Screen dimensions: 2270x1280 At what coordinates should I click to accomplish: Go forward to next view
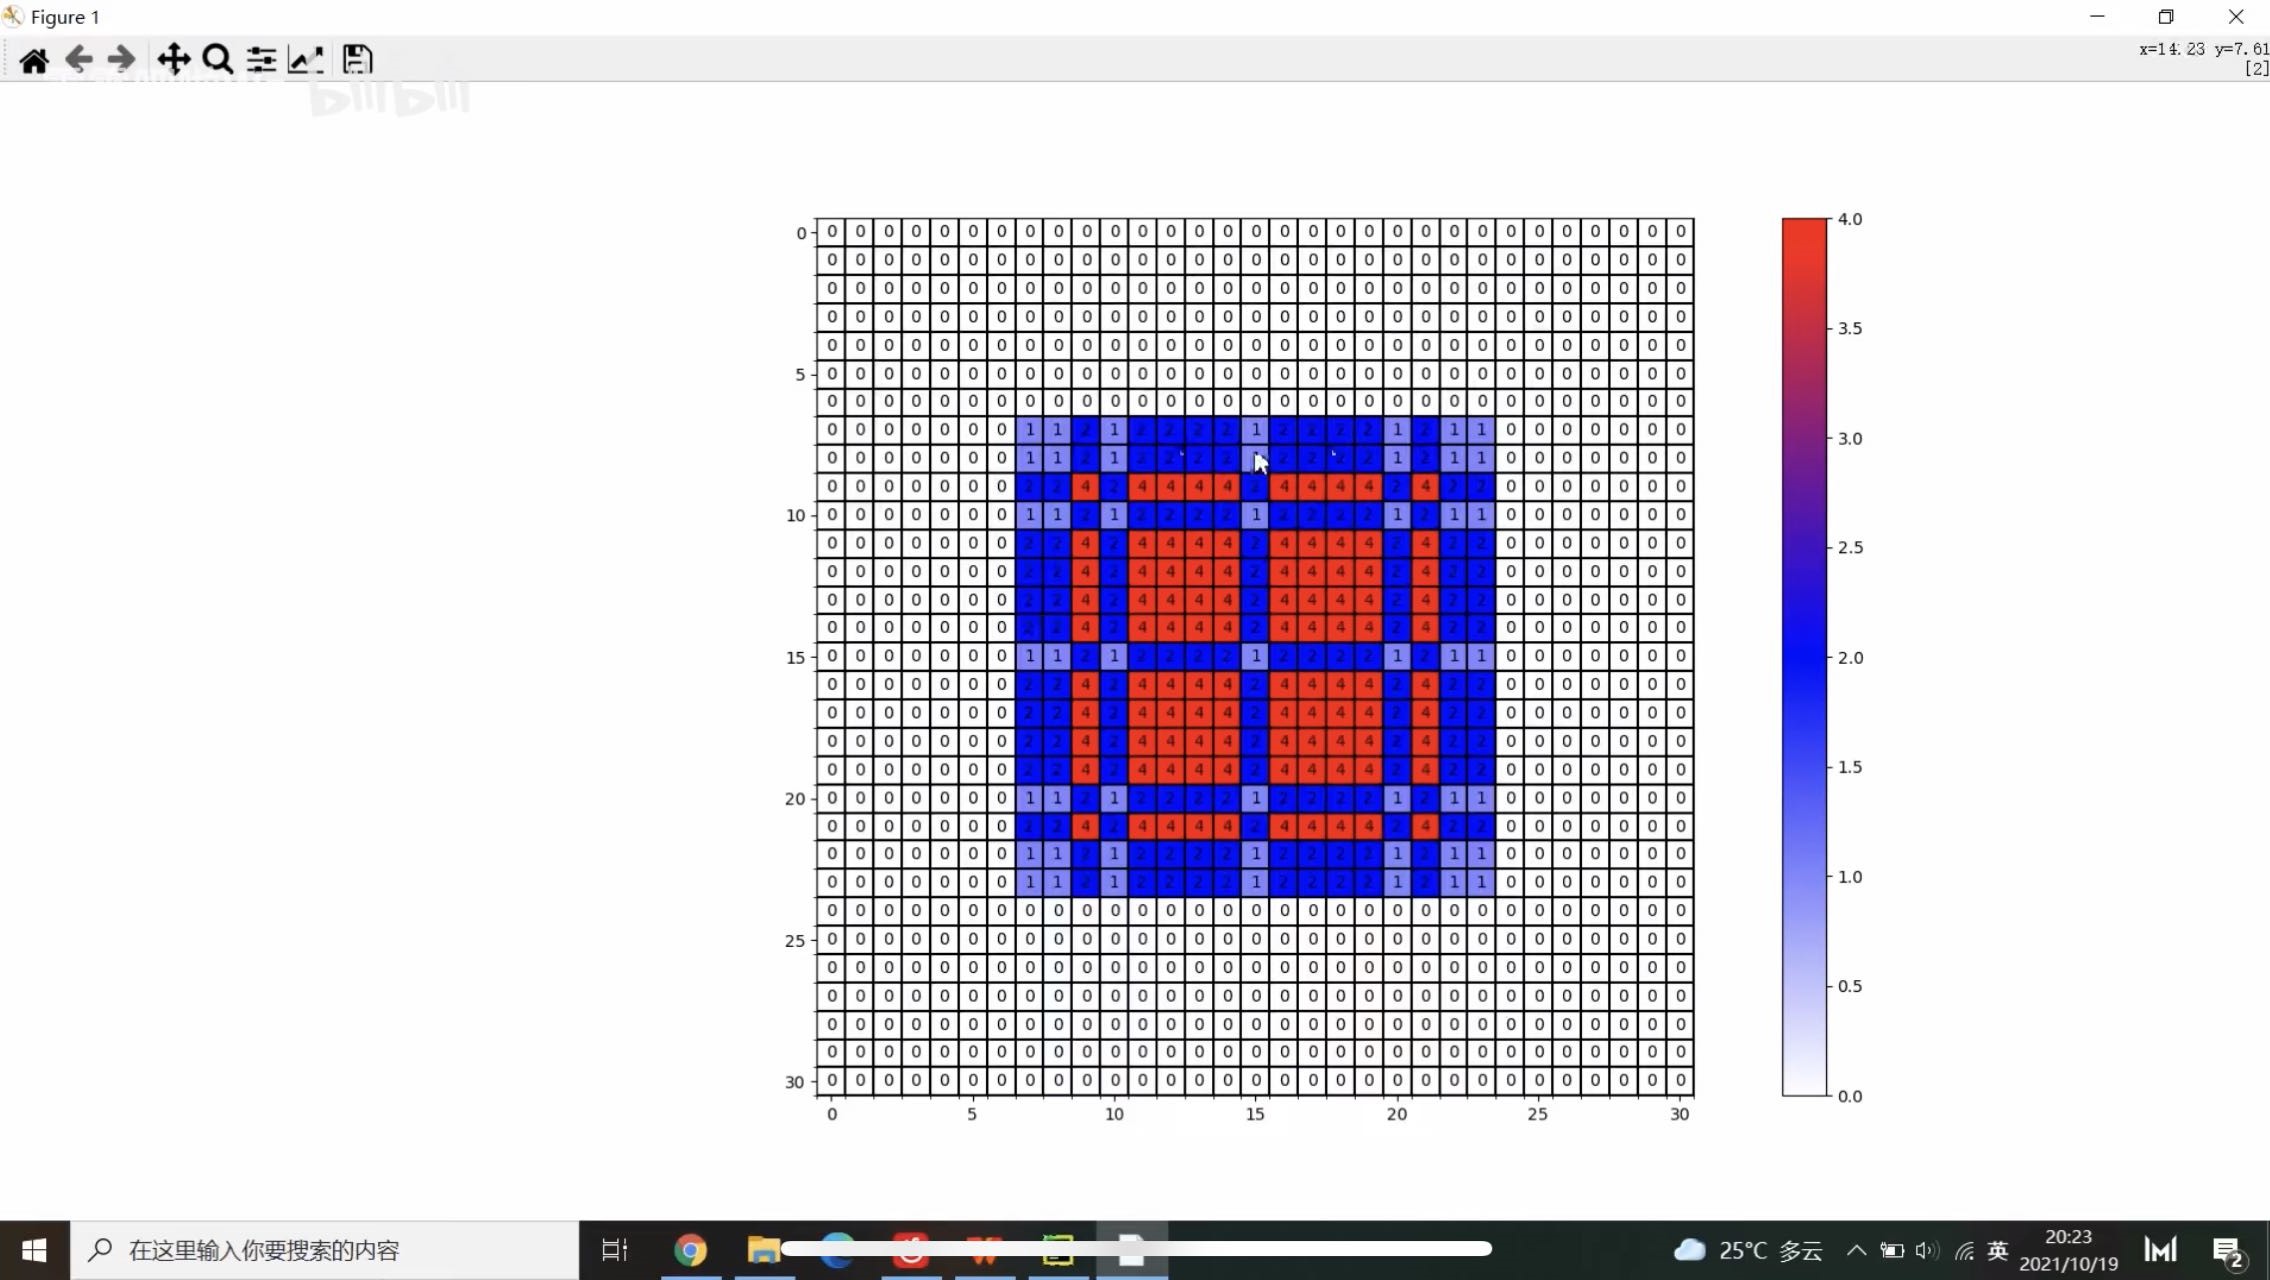pyautogui.click(x=121, y=60)
